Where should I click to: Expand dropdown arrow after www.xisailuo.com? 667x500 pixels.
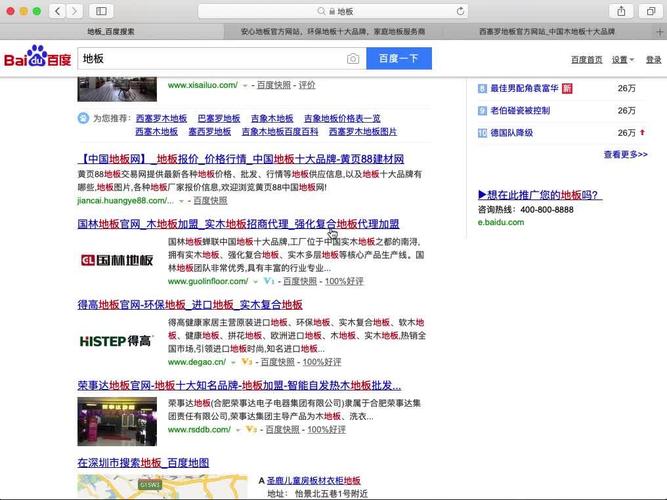245,86
